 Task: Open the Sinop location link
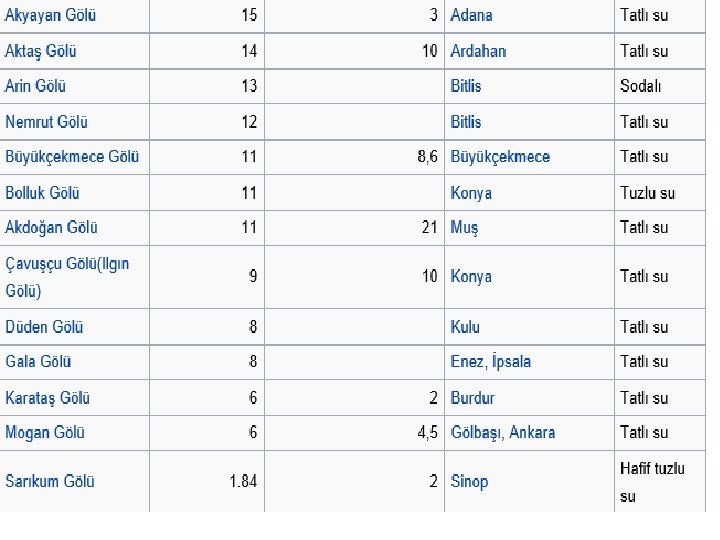coord(470,481)
